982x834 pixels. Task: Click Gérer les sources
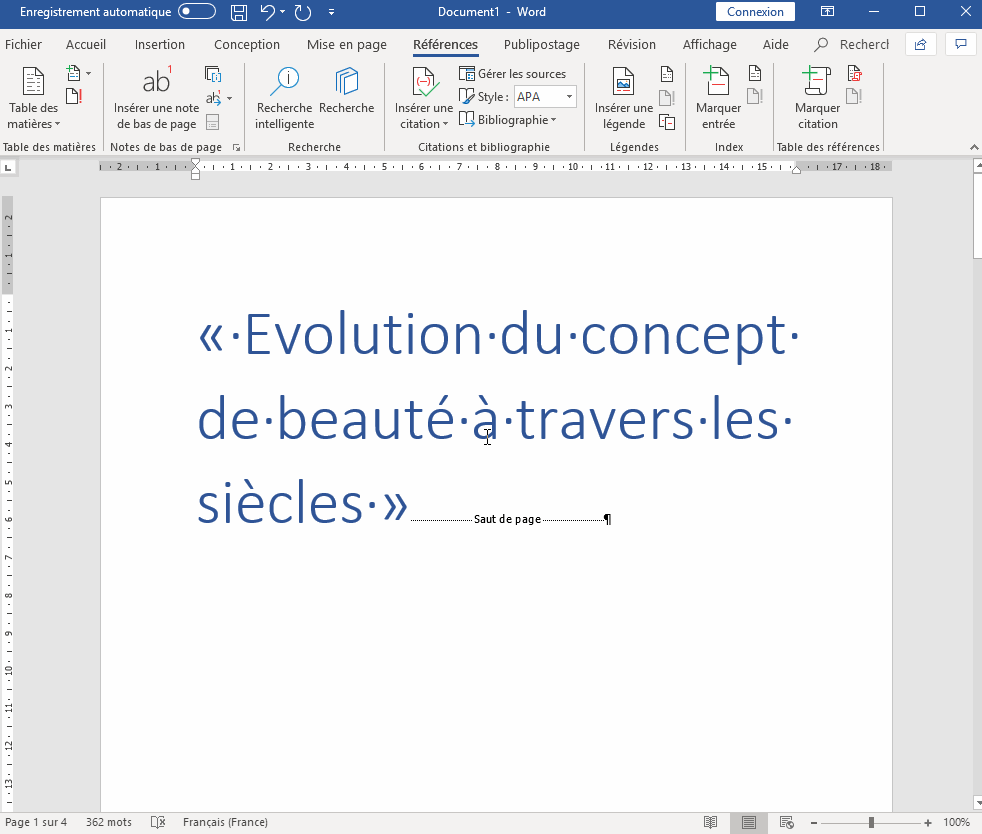tap(512, 74)
